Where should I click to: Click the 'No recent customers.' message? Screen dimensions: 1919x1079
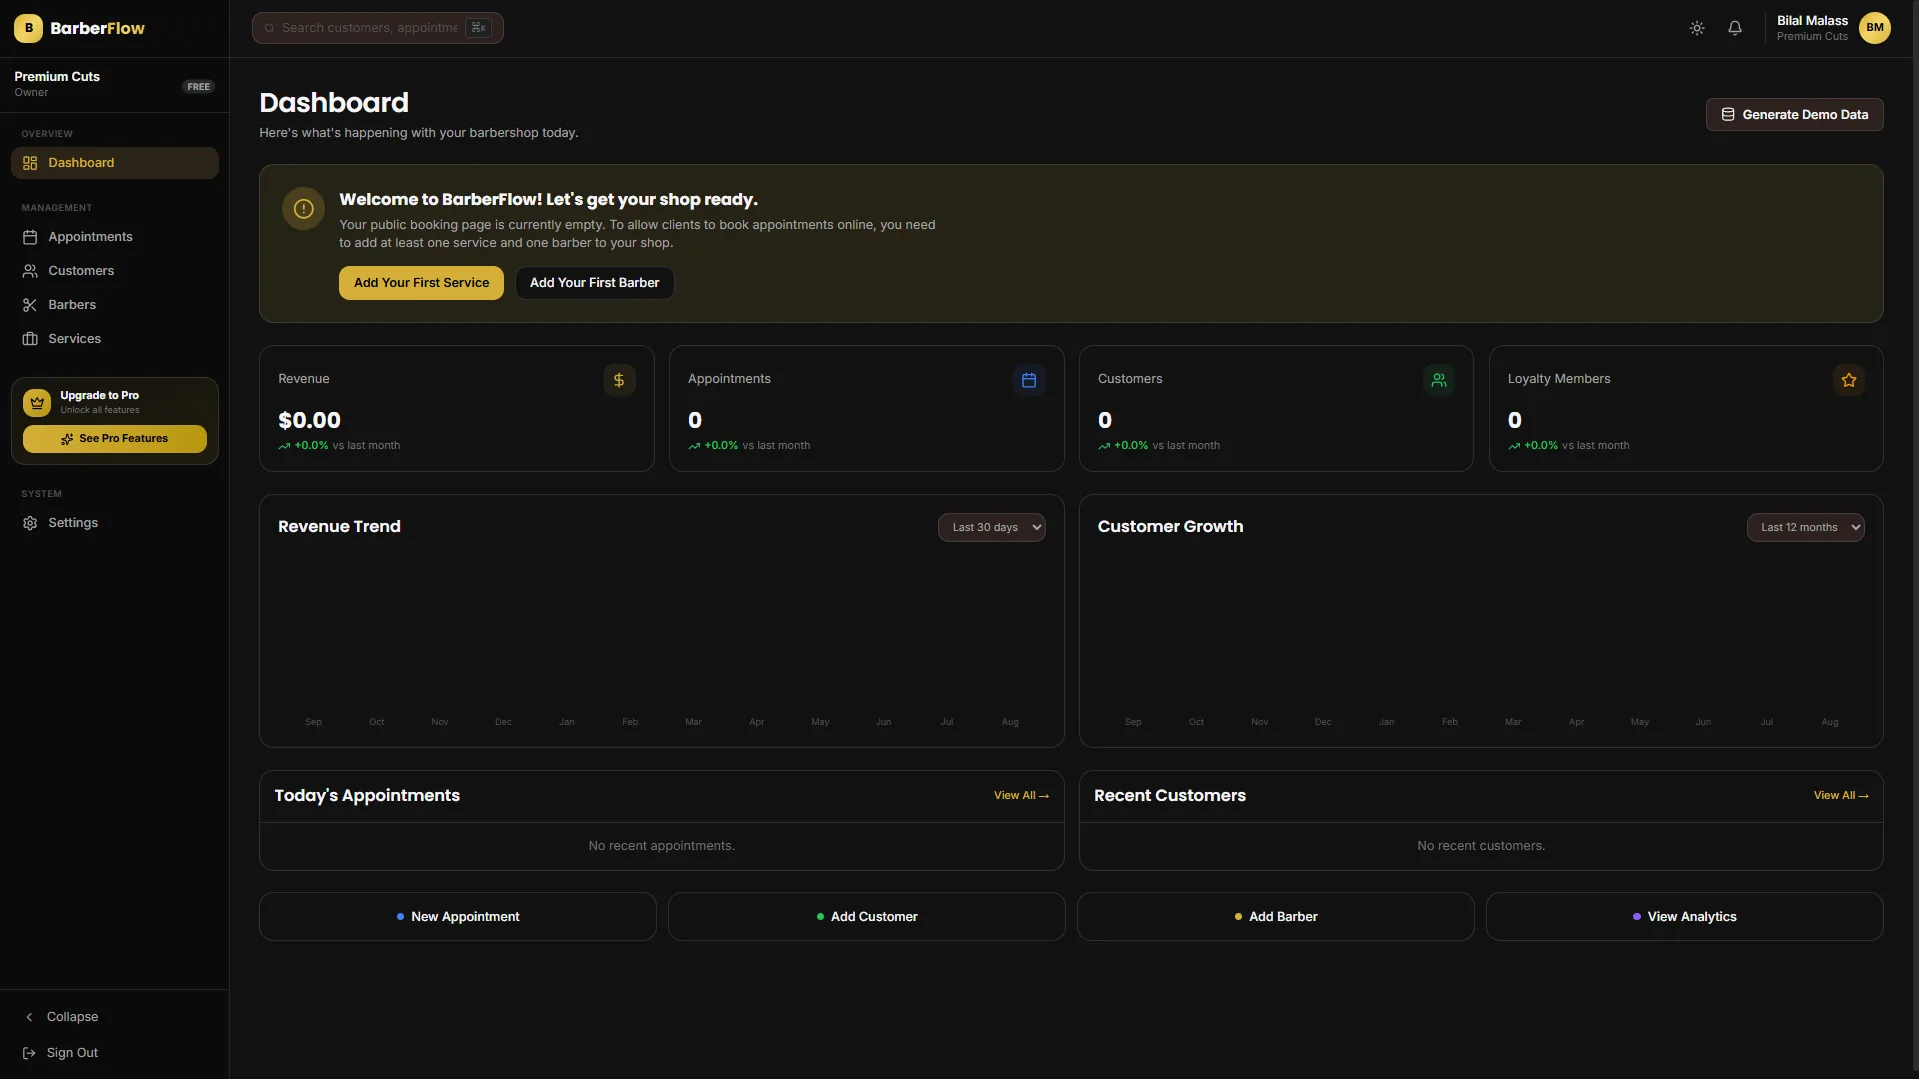pyautogui.click(x=1481, y=846)
